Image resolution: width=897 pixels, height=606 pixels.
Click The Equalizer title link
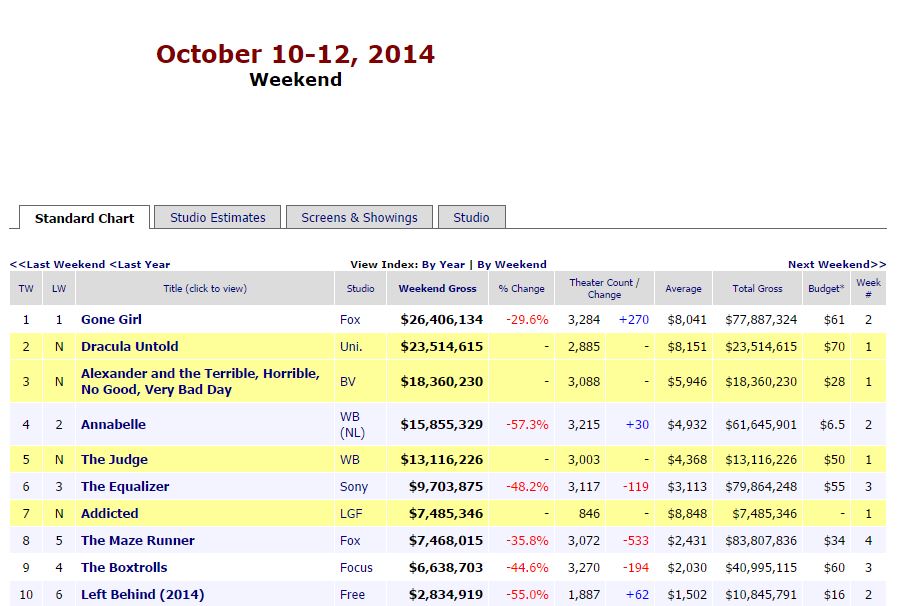[125, 486]
